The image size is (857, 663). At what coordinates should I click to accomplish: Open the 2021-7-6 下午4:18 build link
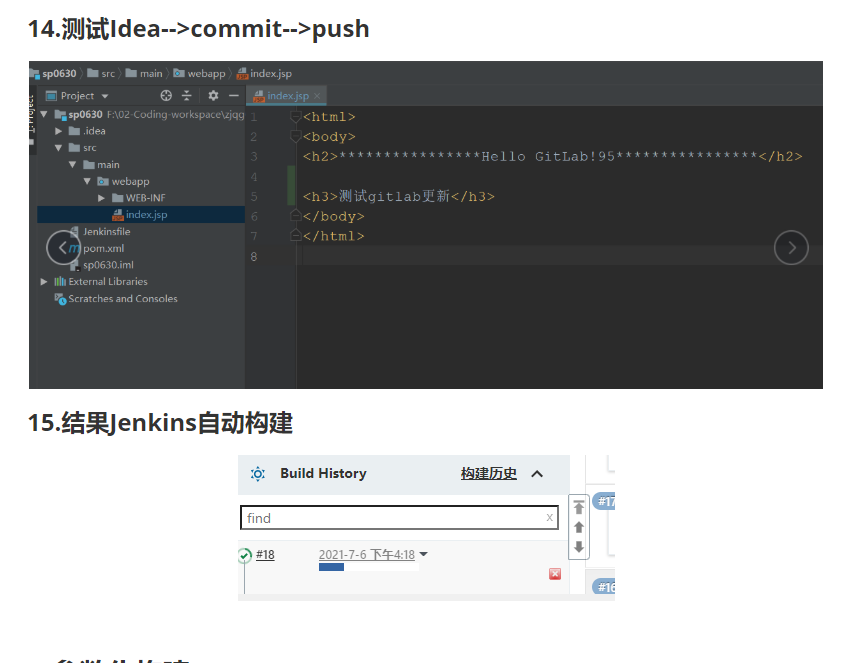(x=367, y=555)
